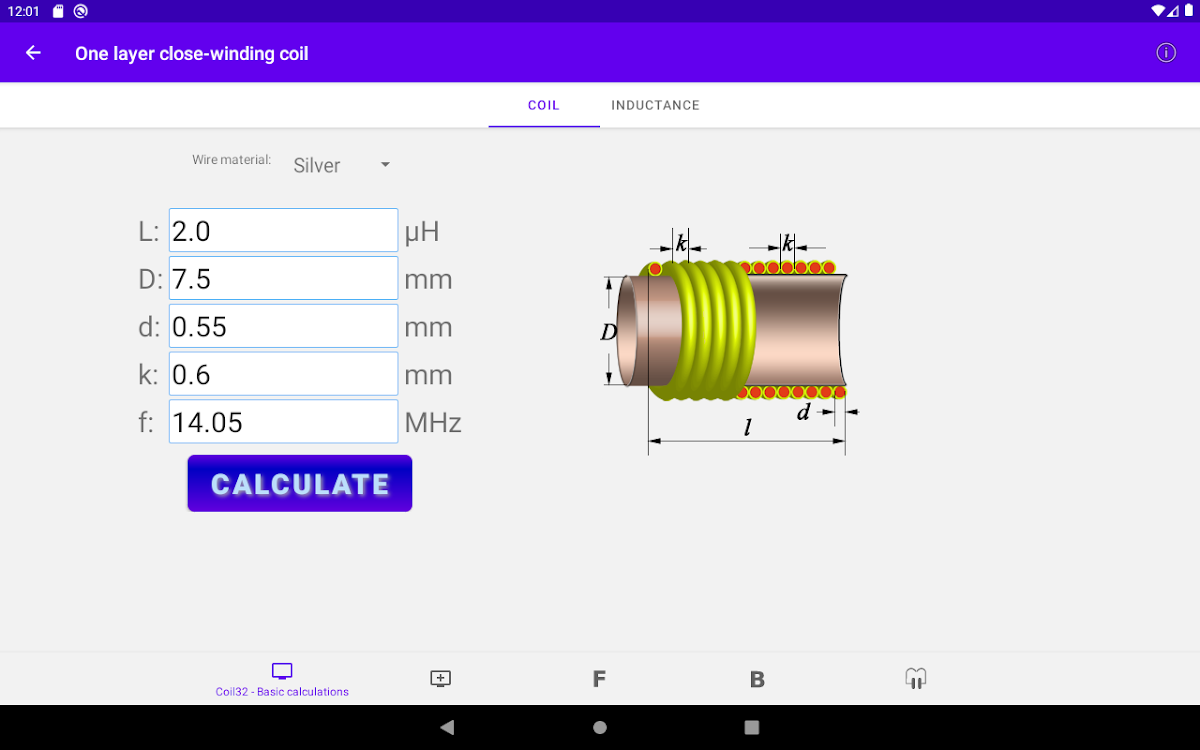The width and height of the screenshot is (1200, 750).
Task: Open the B bottom navigation icon
Action: coord(757,679)
